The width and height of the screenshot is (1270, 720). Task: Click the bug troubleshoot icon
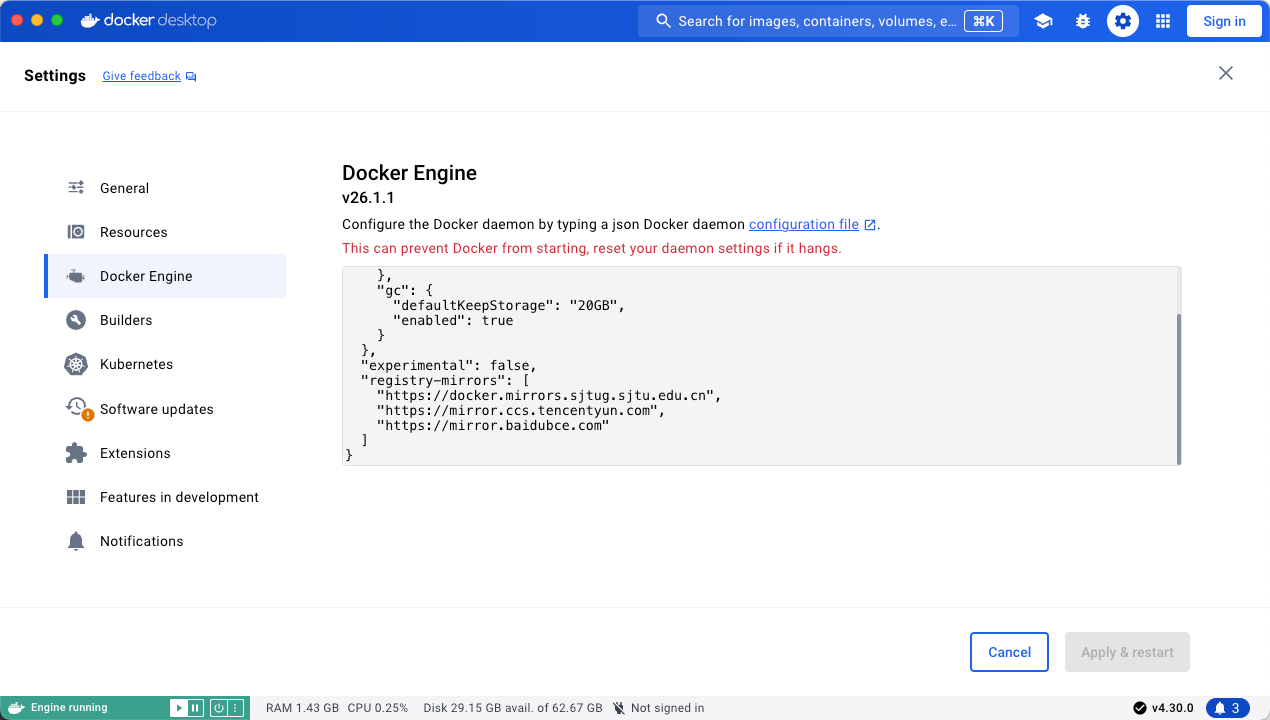pos(1083,21)
